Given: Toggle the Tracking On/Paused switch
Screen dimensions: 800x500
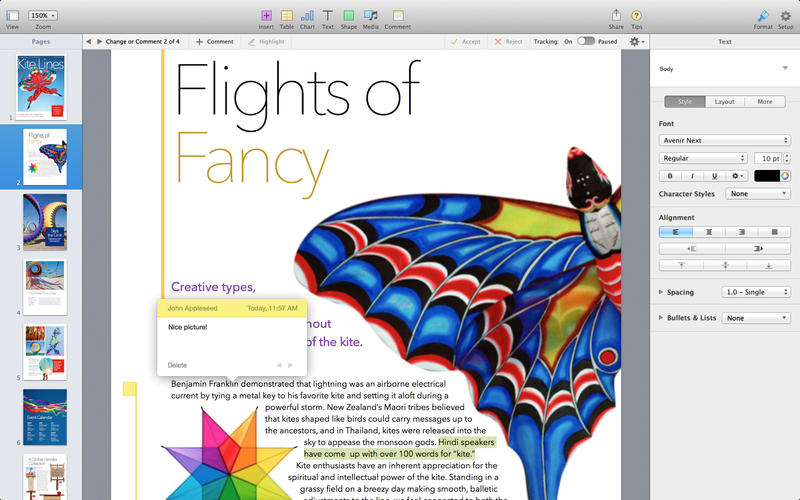Looking at the screenshot, I should tap(586, 41).
